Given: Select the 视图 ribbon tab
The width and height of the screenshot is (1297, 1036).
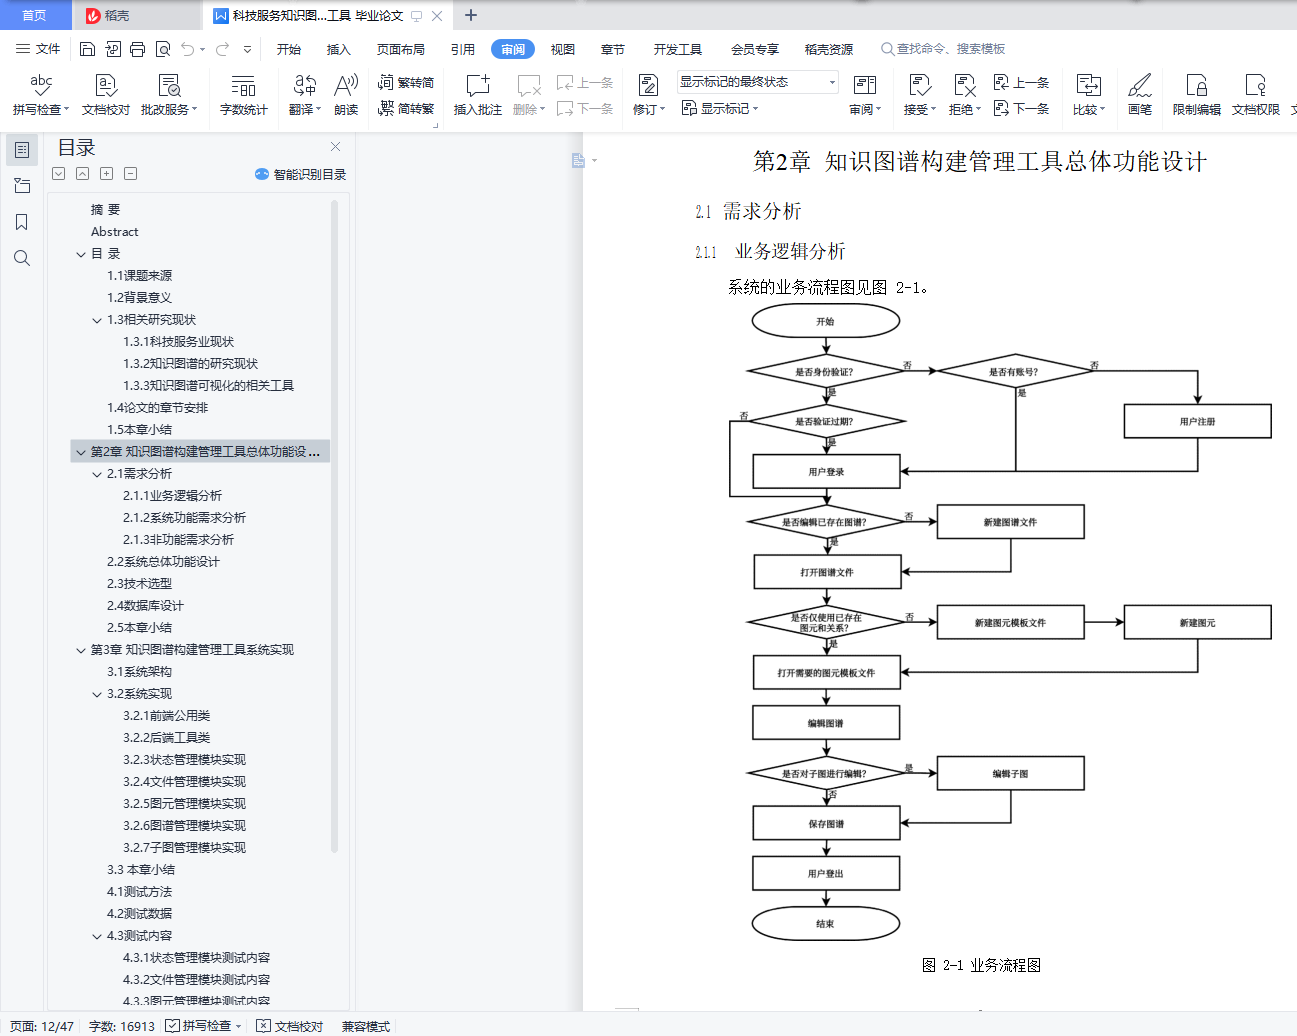Looking at the screenshot, I should [x=563, y=49].
